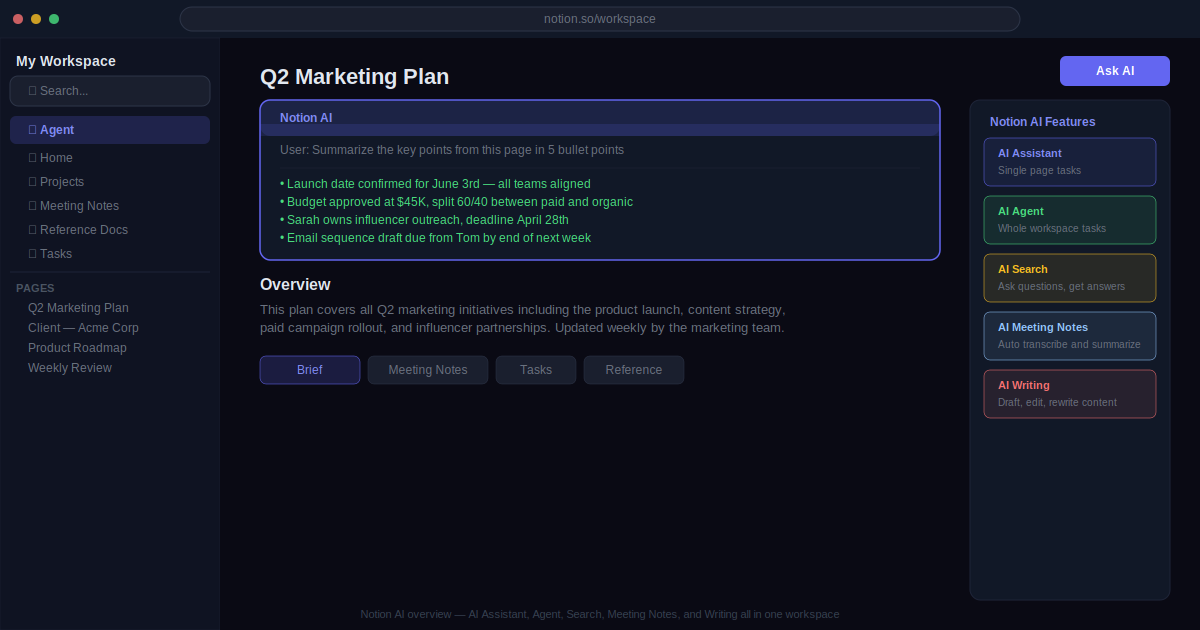The width and height of the screenshot is (1200, 630).
Task: Open the Agent sidebar item
Action: [x=110, y=130]
